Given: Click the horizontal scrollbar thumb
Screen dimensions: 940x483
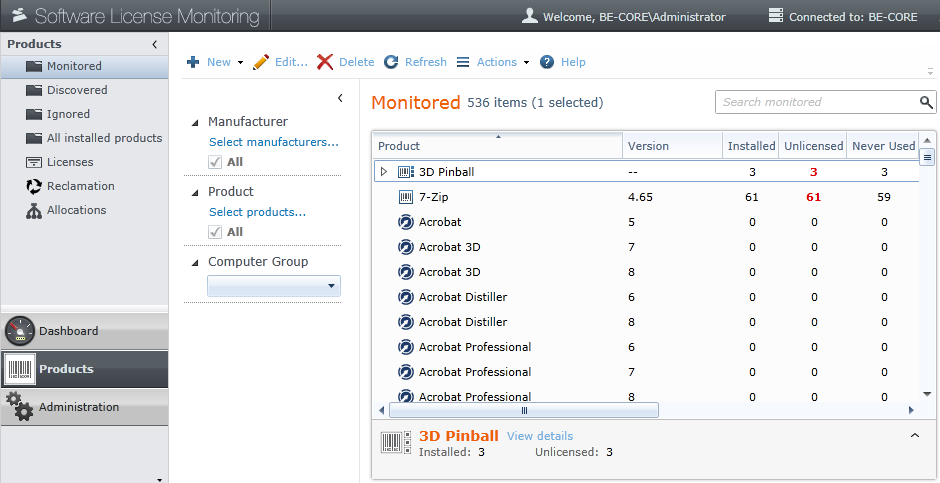Looking at the screenshot, I should tap(523, 410).
